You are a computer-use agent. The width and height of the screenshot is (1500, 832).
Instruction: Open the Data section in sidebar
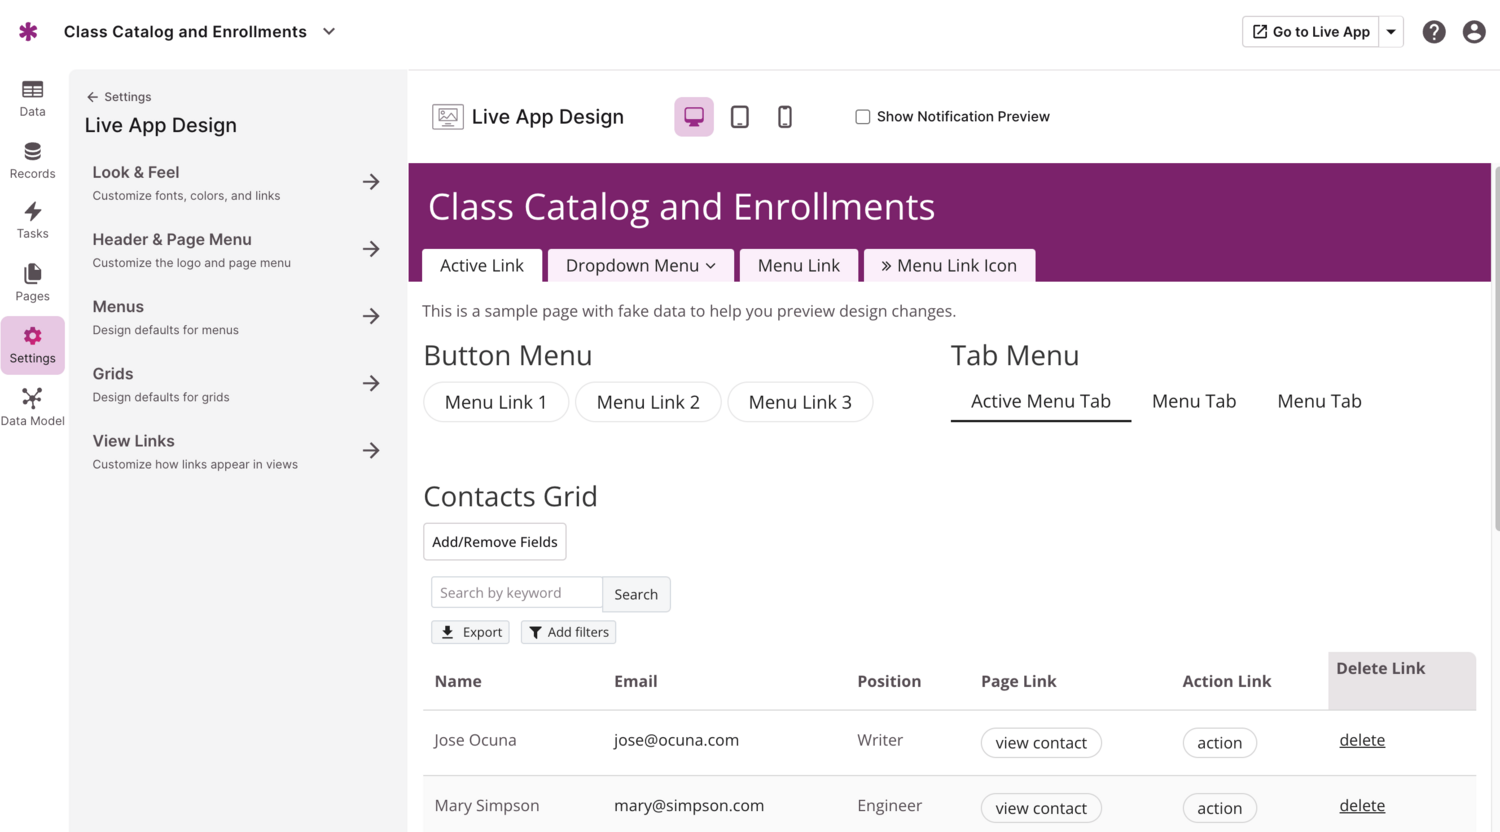[x=32, y=98]
